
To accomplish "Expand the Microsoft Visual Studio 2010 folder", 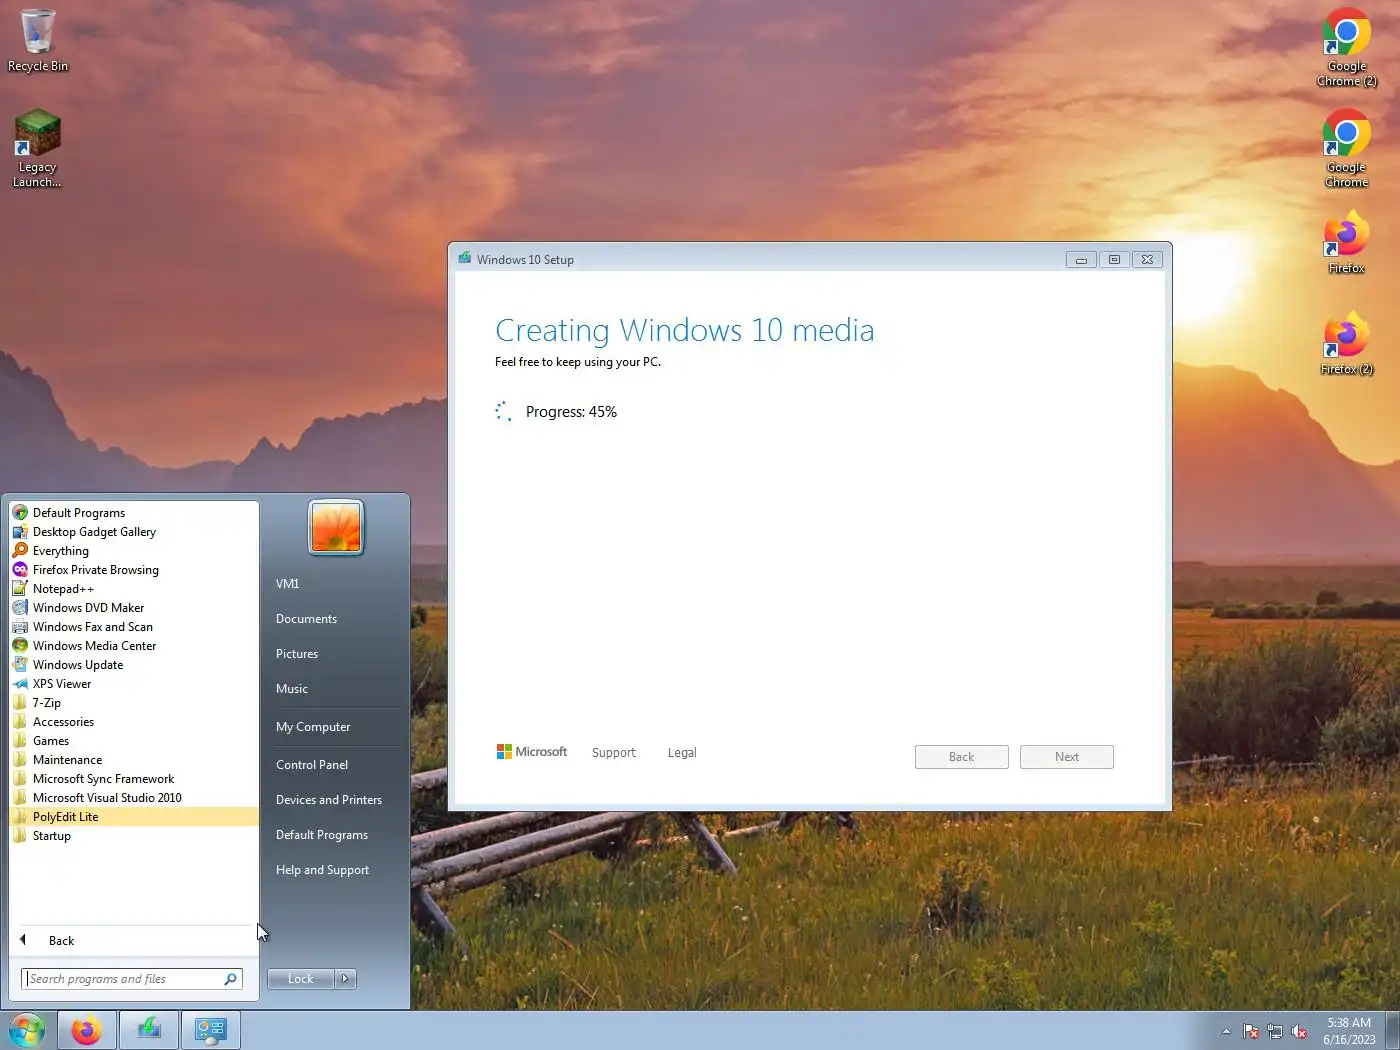I will coord(134,798).
